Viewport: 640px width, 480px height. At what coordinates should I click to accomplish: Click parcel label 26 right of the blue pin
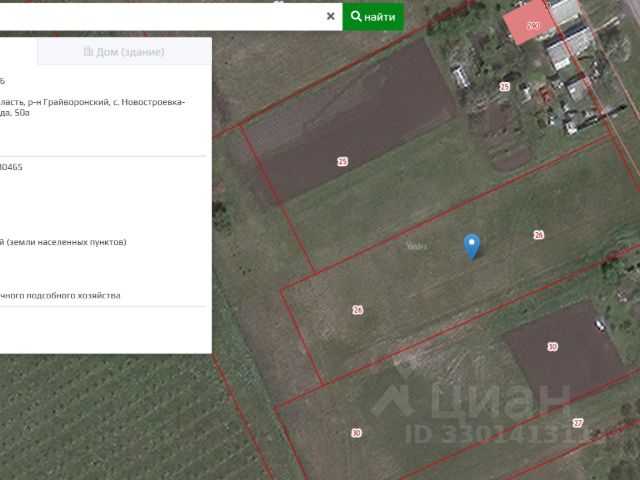pyautogui.click(x=539, y=235)
